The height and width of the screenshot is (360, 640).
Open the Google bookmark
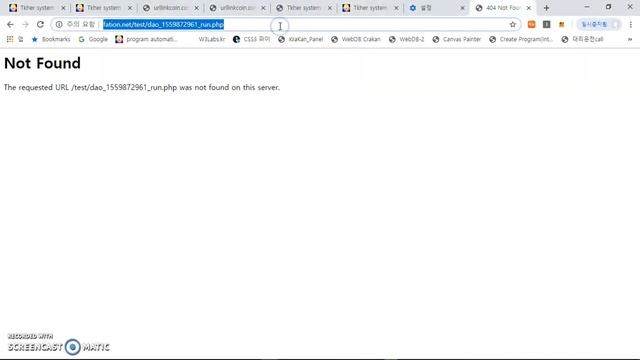tap(93, 39)
